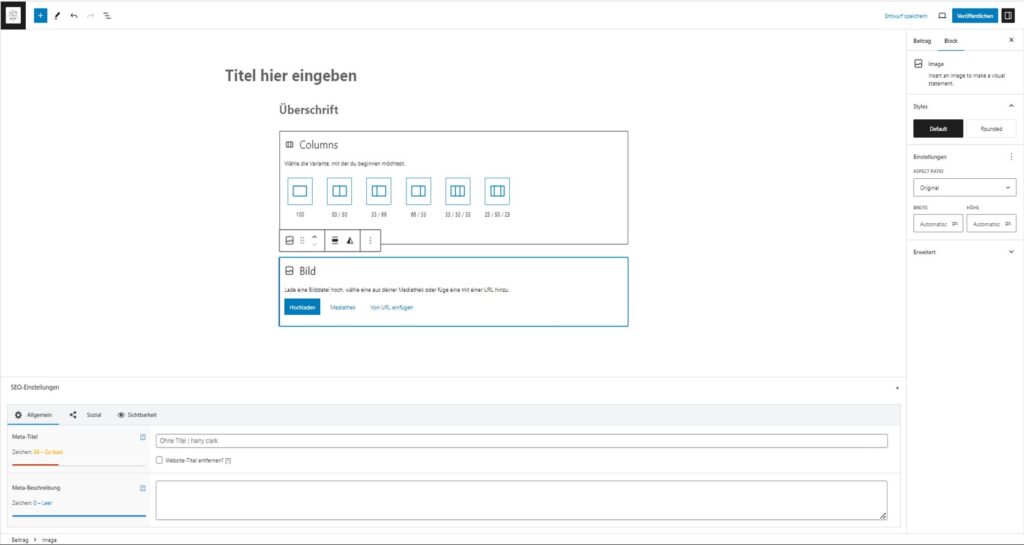
Task: Change the Breite unit selector
Action: tap(955, 224)
